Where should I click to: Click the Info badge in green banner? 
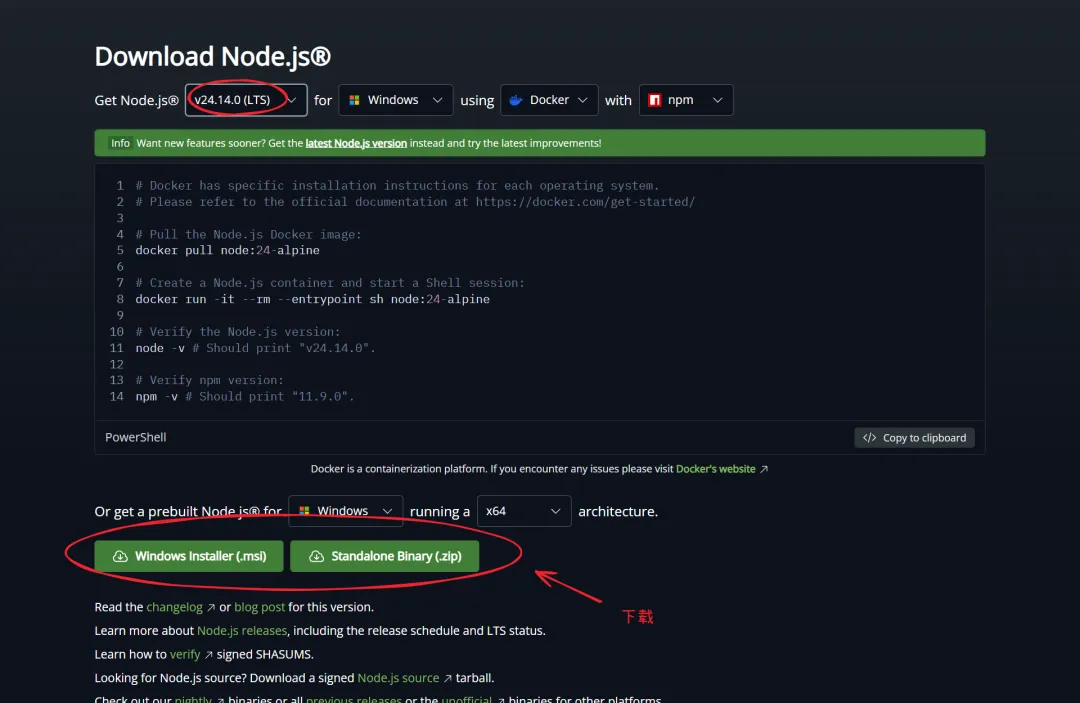(120, 143)
